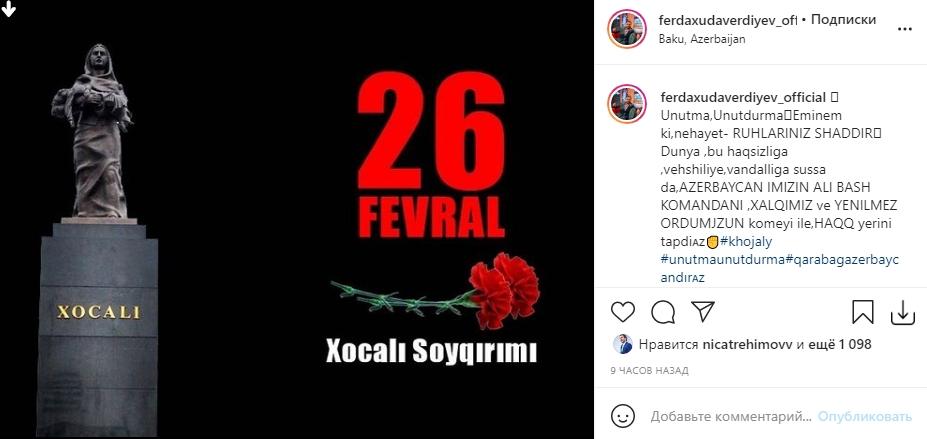Focus the Добавьте комментарий input field
The image size is (927, 439).
click(x=731, y=417)
